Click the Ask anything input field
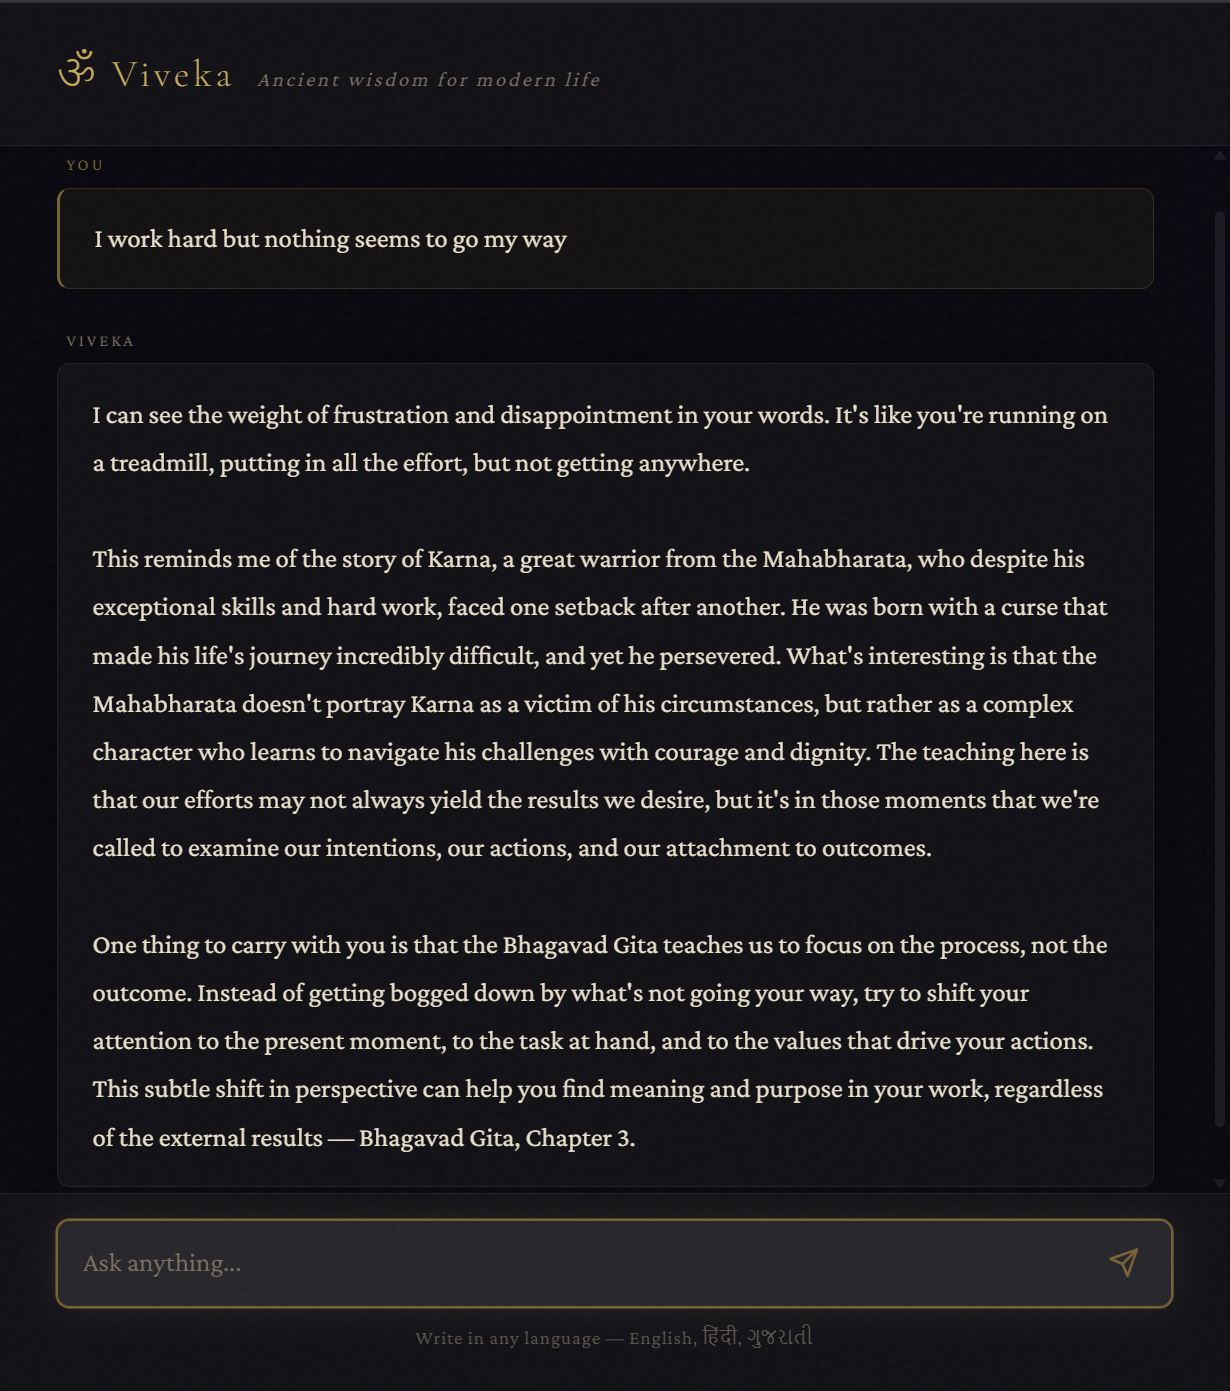 click(x=400, y=1263)
